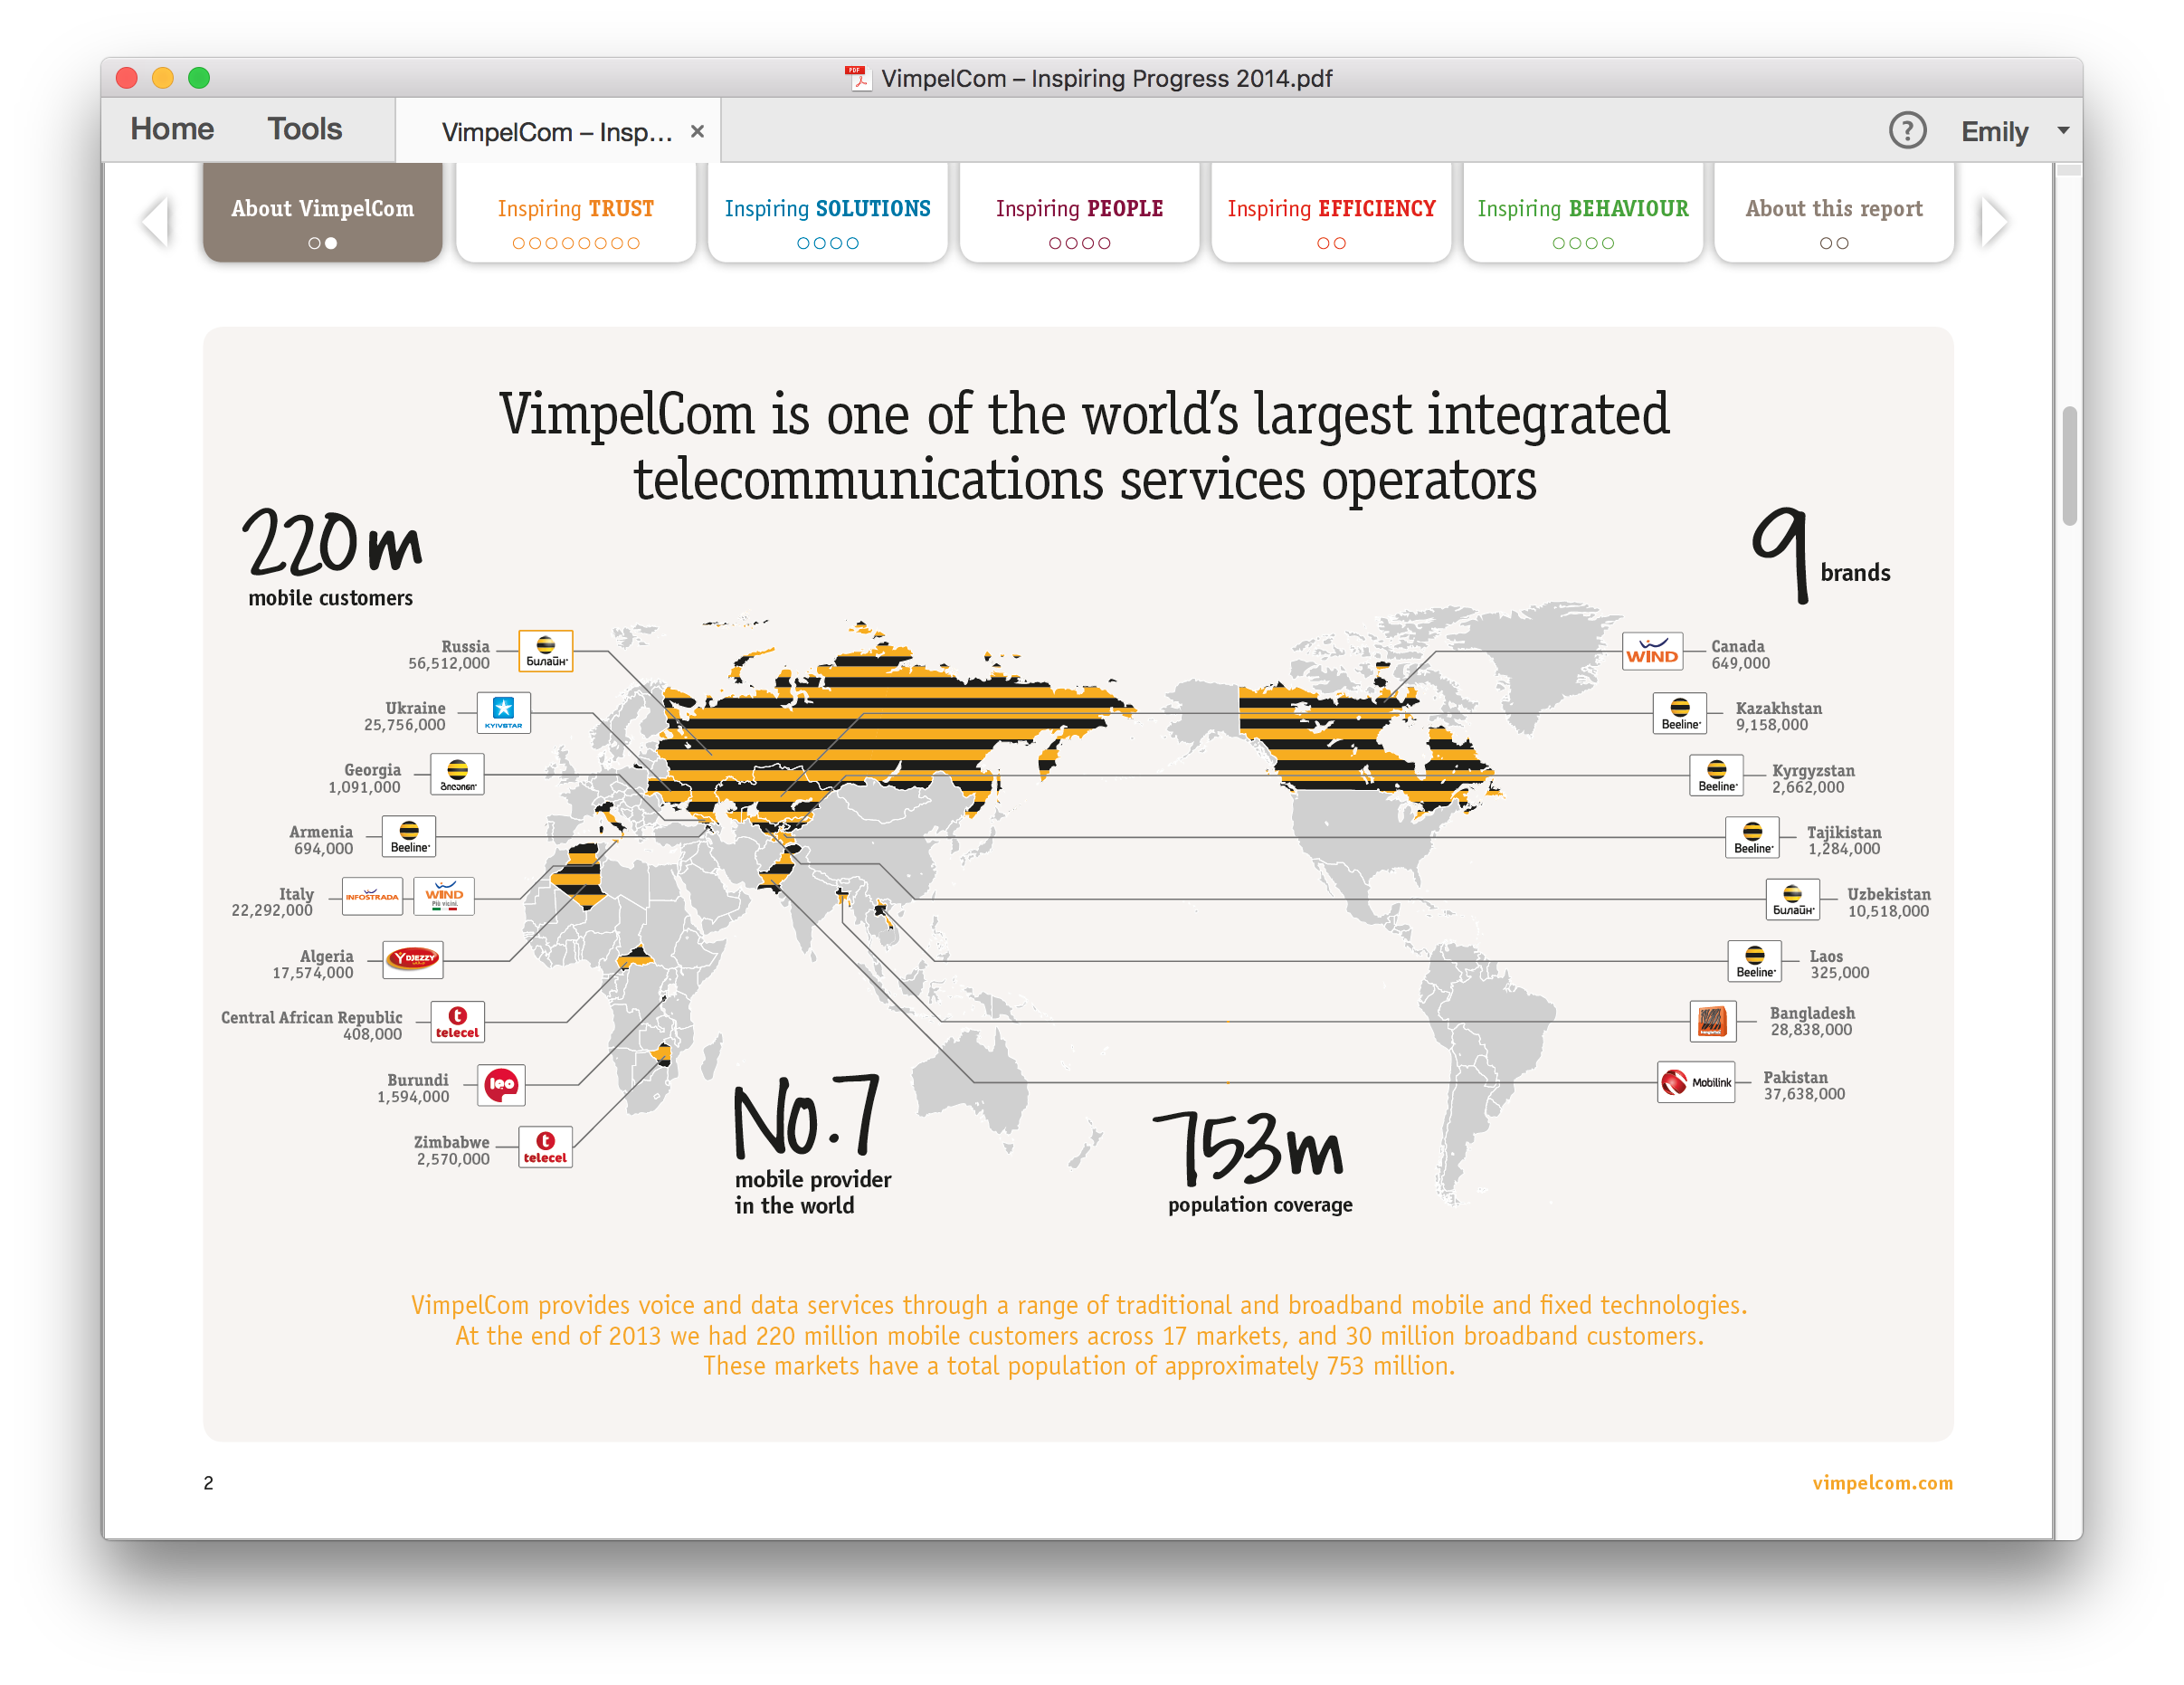This screenshot has height=1685, width=2184.
Task: Open the Help question mark icon
Action: [x=1906, y=130]
